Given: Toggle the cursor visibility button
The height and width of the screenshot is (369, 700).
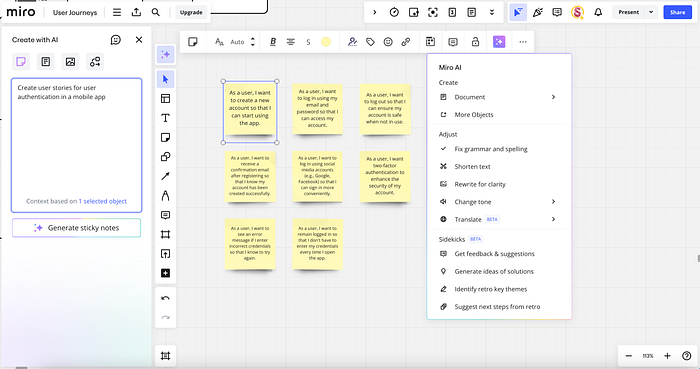Looking at the screenshot, I should 518,12.
